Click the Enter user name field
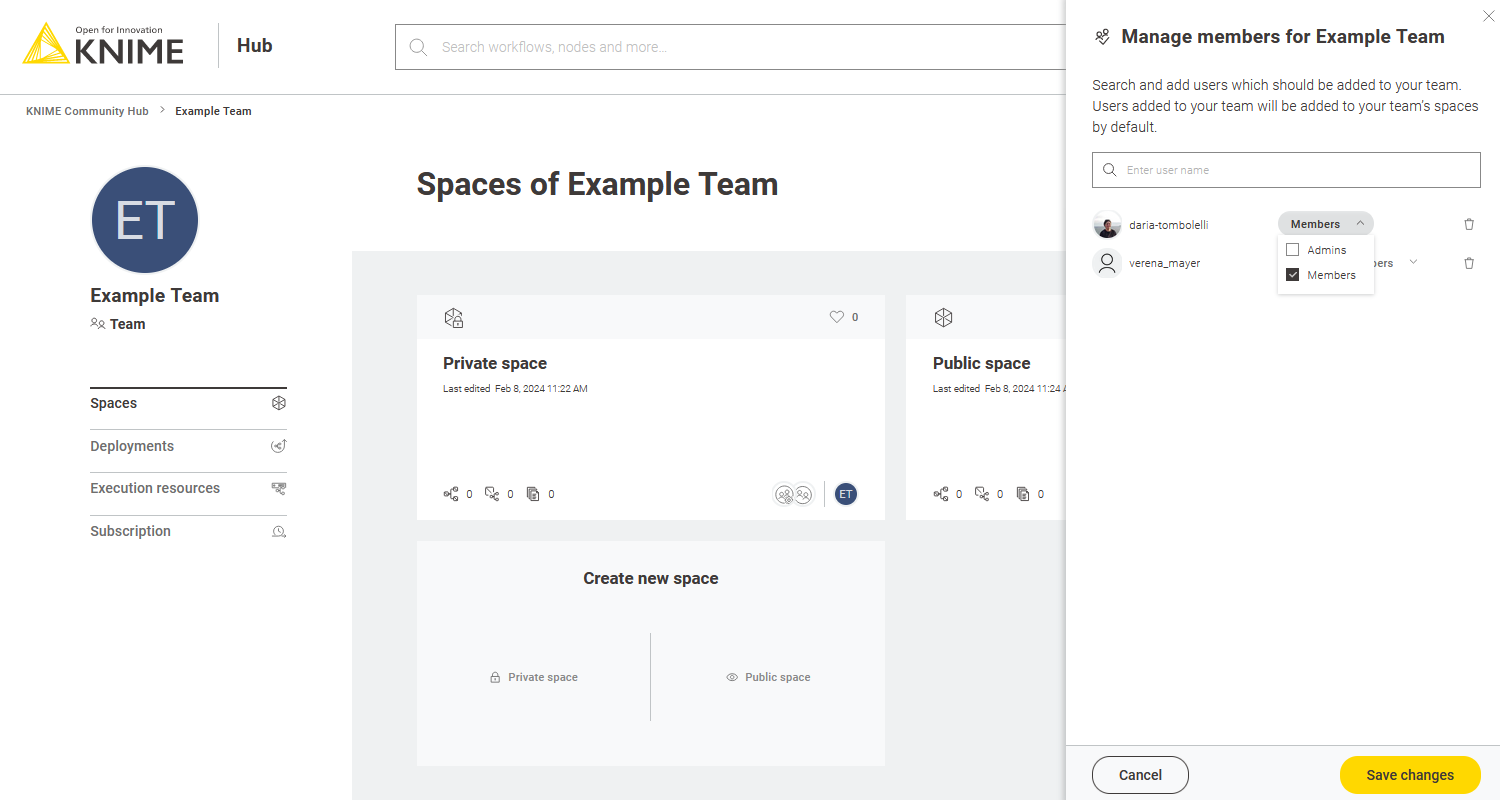 click(x=1295, y=170)
